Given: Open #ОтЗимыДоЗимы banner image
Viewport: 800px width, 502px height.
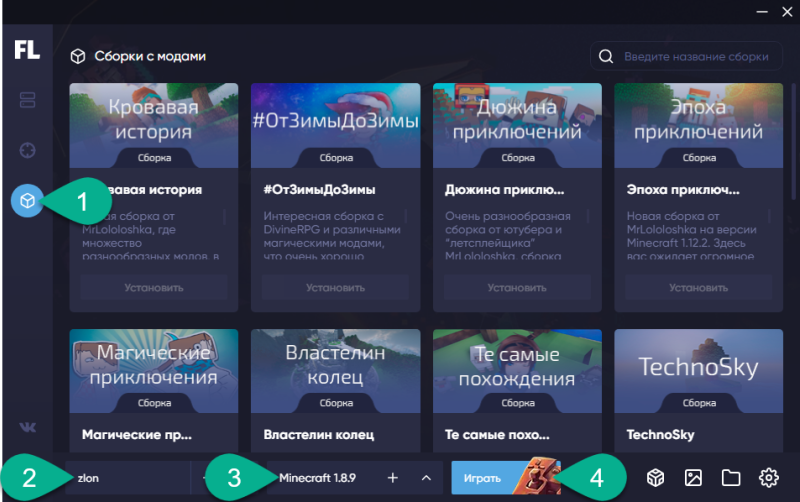Looking at the screenshot, I should pyautogui.click(x=335, y=126).
